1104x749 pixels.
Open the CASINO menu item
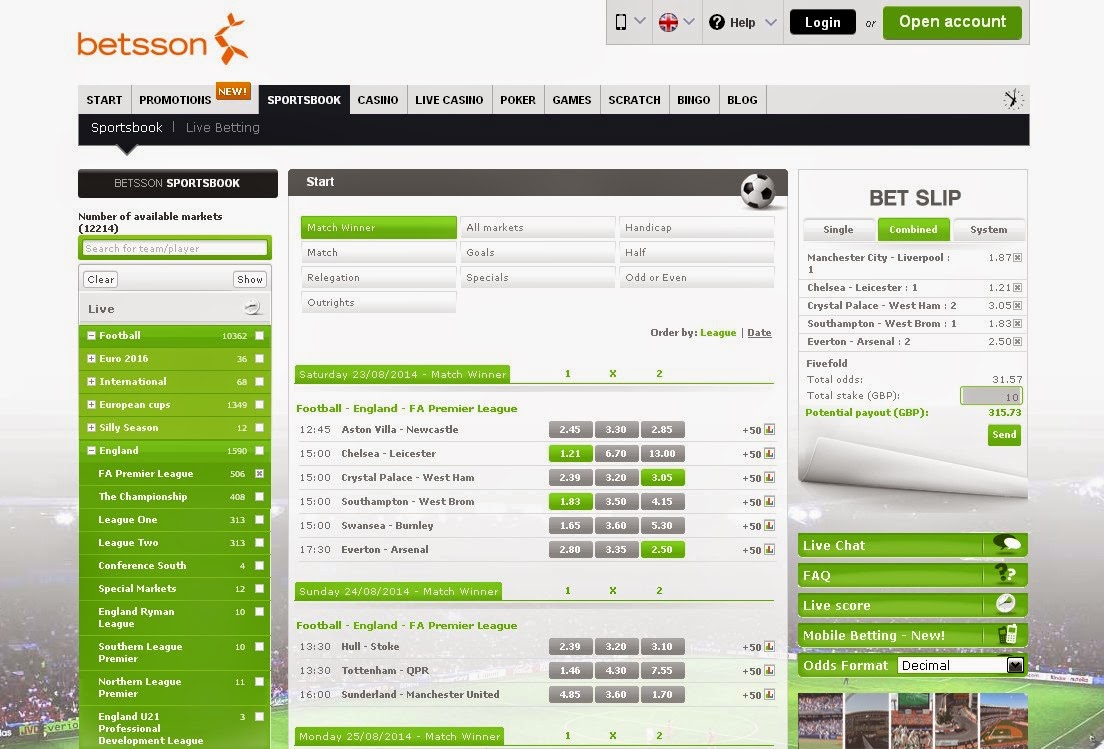coord(377,100)
